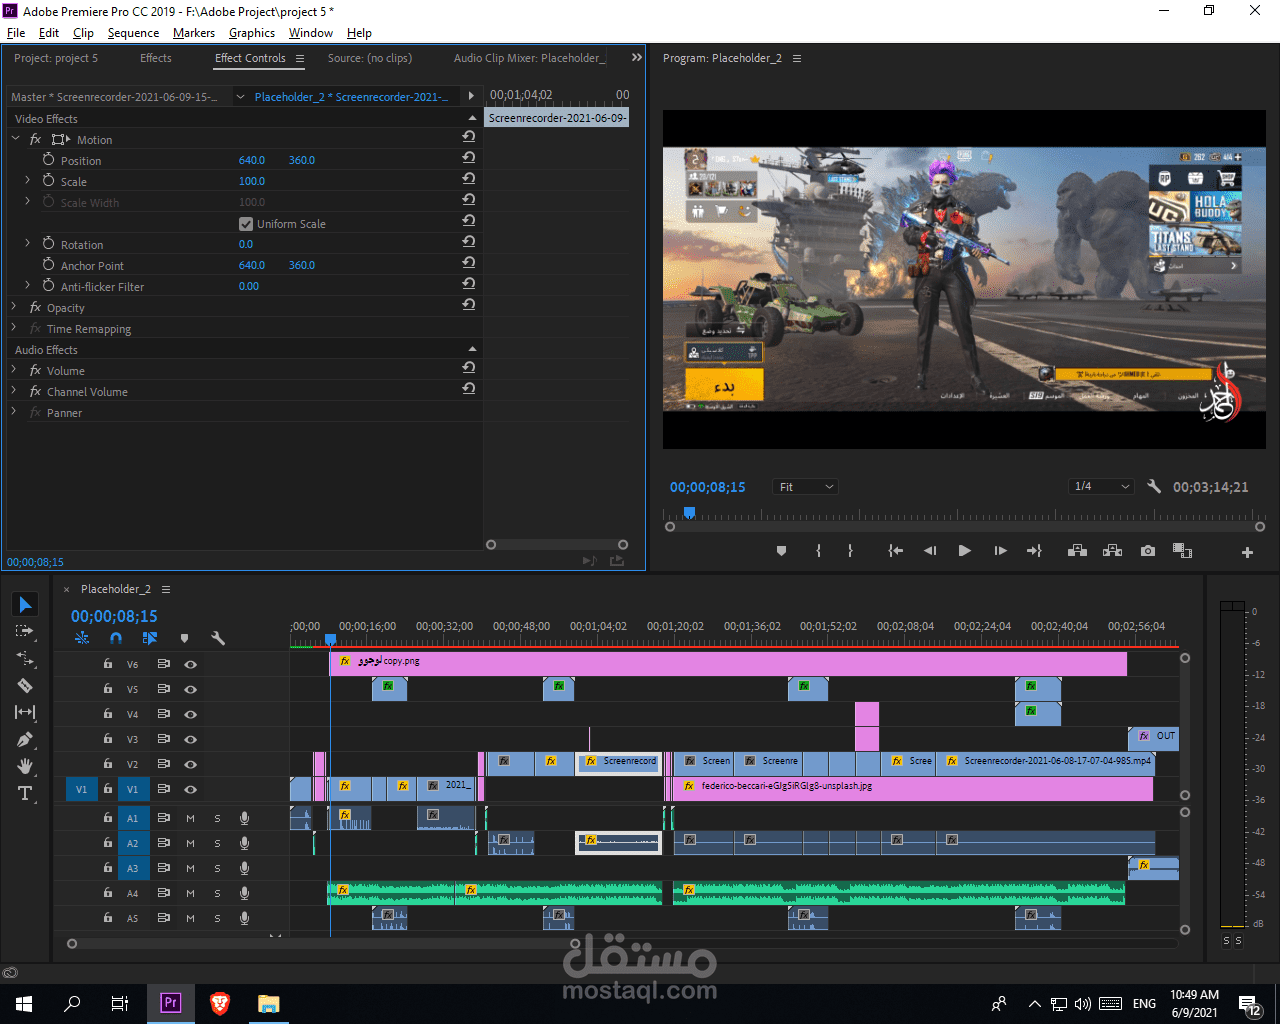Select the Ripple Edit tool

(25, 659)
